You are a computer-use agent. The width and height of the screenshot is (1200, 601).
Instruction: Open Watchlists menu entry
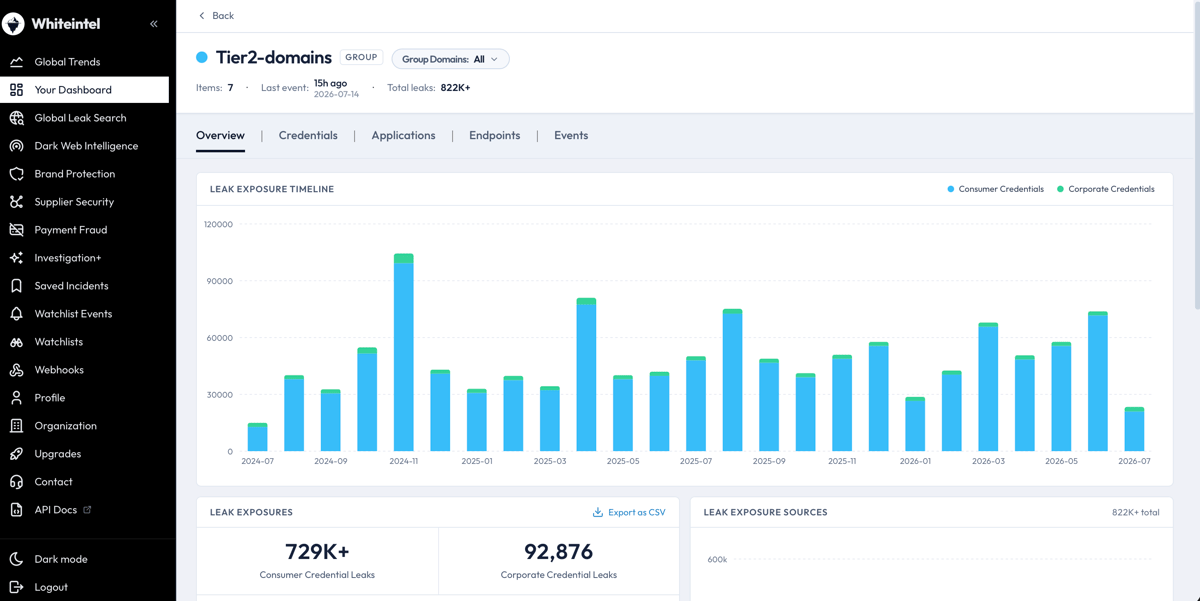click(x=84, y=342)
